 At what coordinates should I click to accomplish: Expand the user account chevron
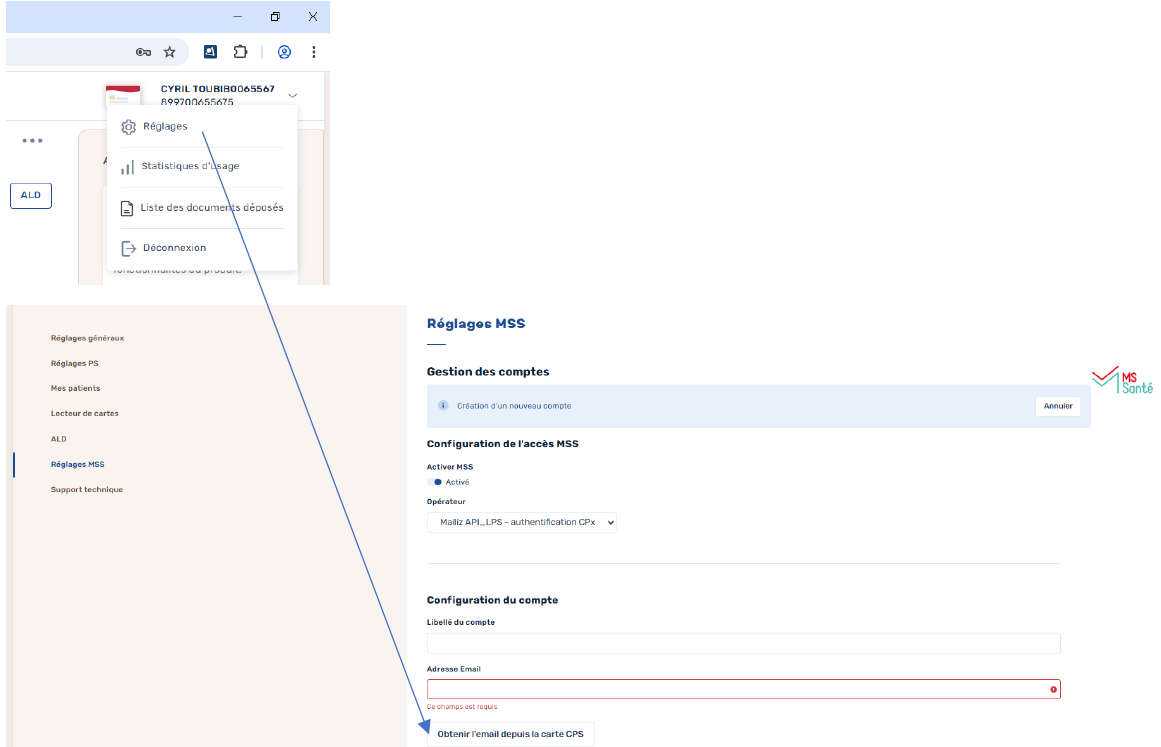pyautogui.click(x=292, y=96)
